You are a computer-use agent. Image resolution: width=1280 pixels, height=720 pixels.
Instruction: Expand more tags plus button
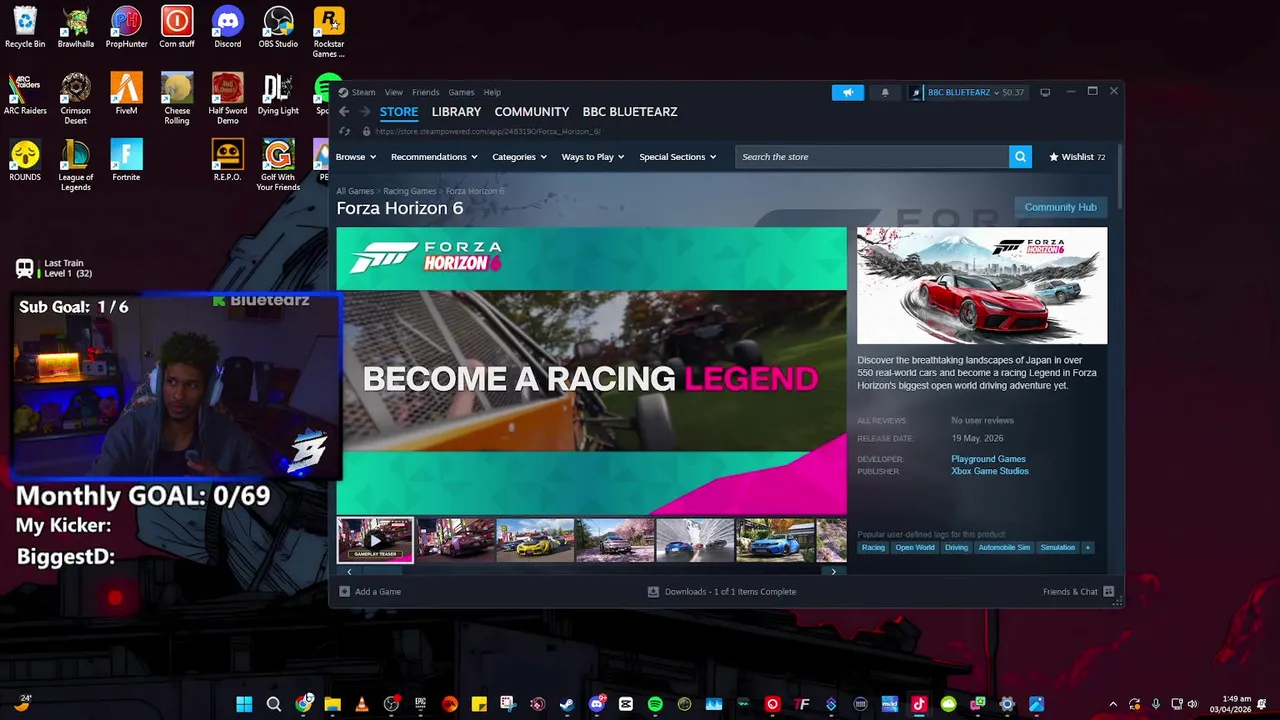(1088, 548)
